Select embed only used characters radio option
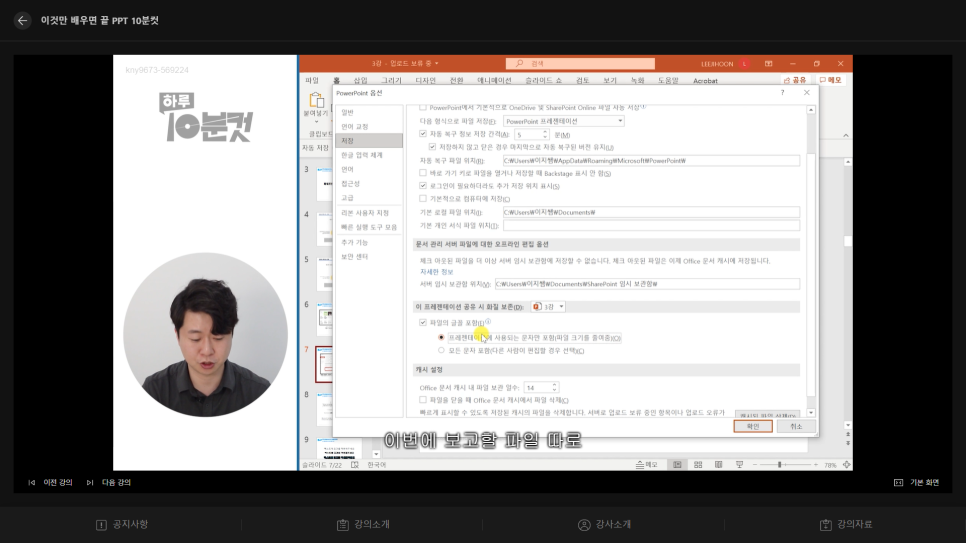The height and width of the screenshot is (543, 966). coord(441,337)
